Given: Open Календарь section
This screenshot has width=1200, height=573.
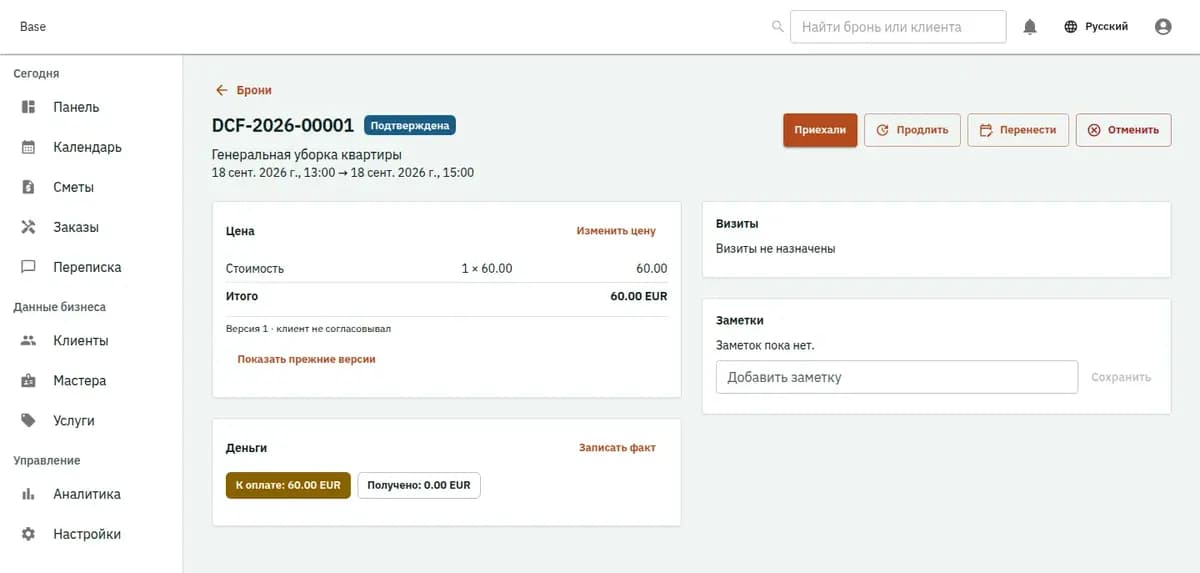Looking at the screenshot, I should tap(91, 147).
